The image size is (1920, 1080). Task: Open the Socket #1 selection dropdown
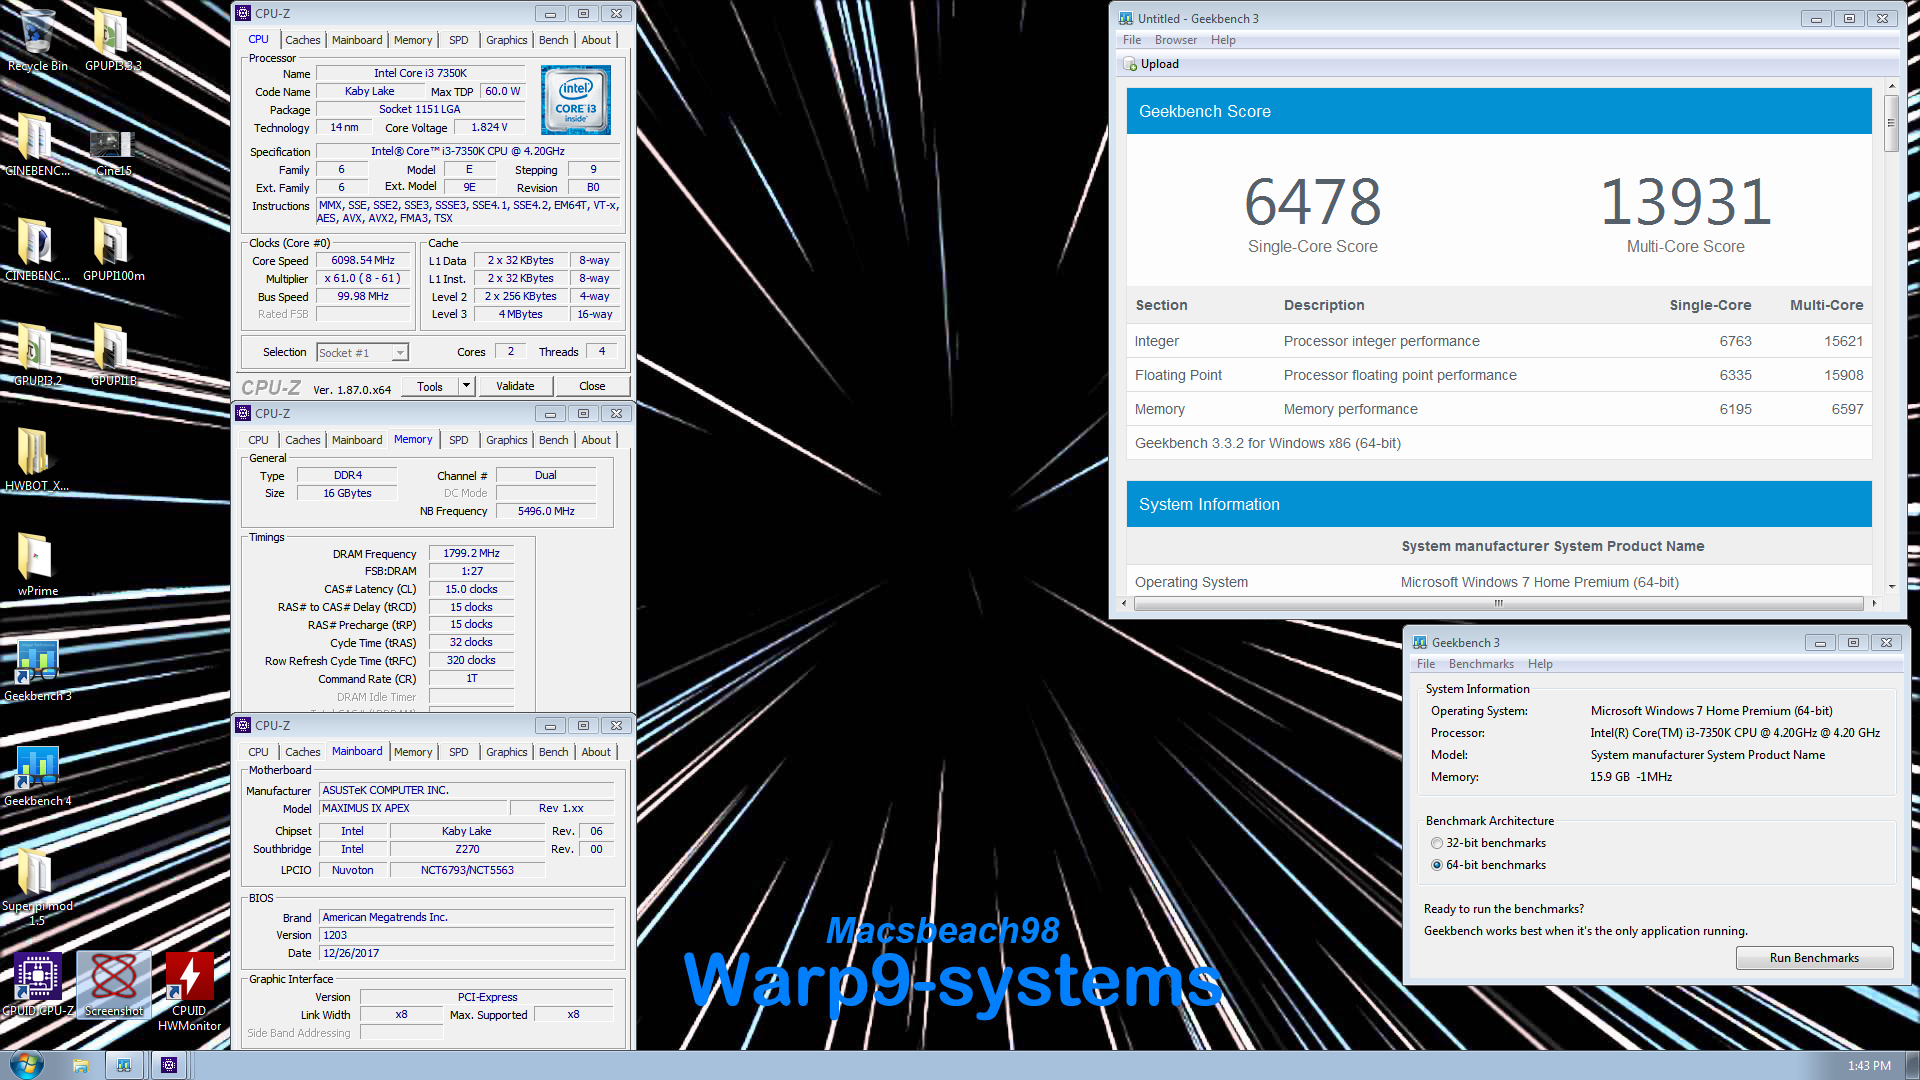[363, 352]
